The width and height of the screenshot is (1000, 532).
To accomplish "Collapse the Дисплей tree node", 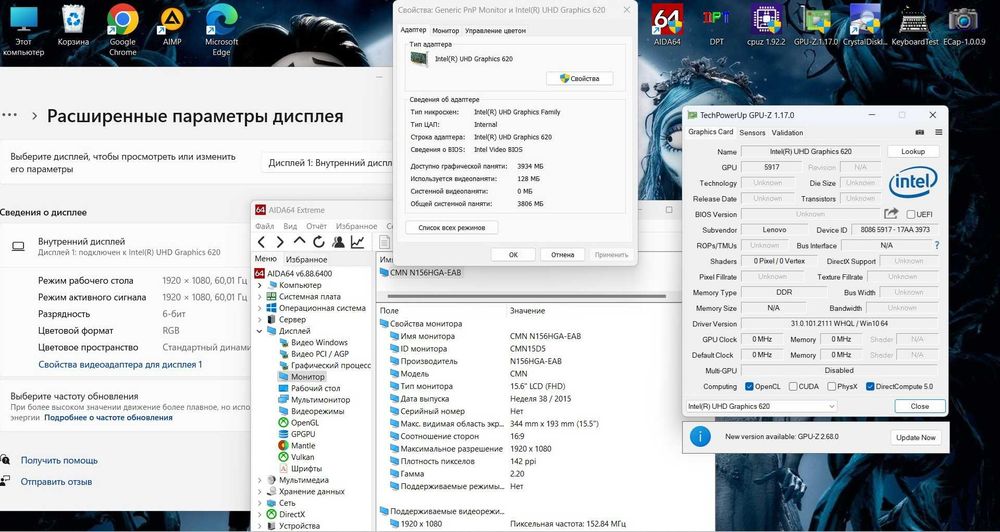I will pos(260,331).
